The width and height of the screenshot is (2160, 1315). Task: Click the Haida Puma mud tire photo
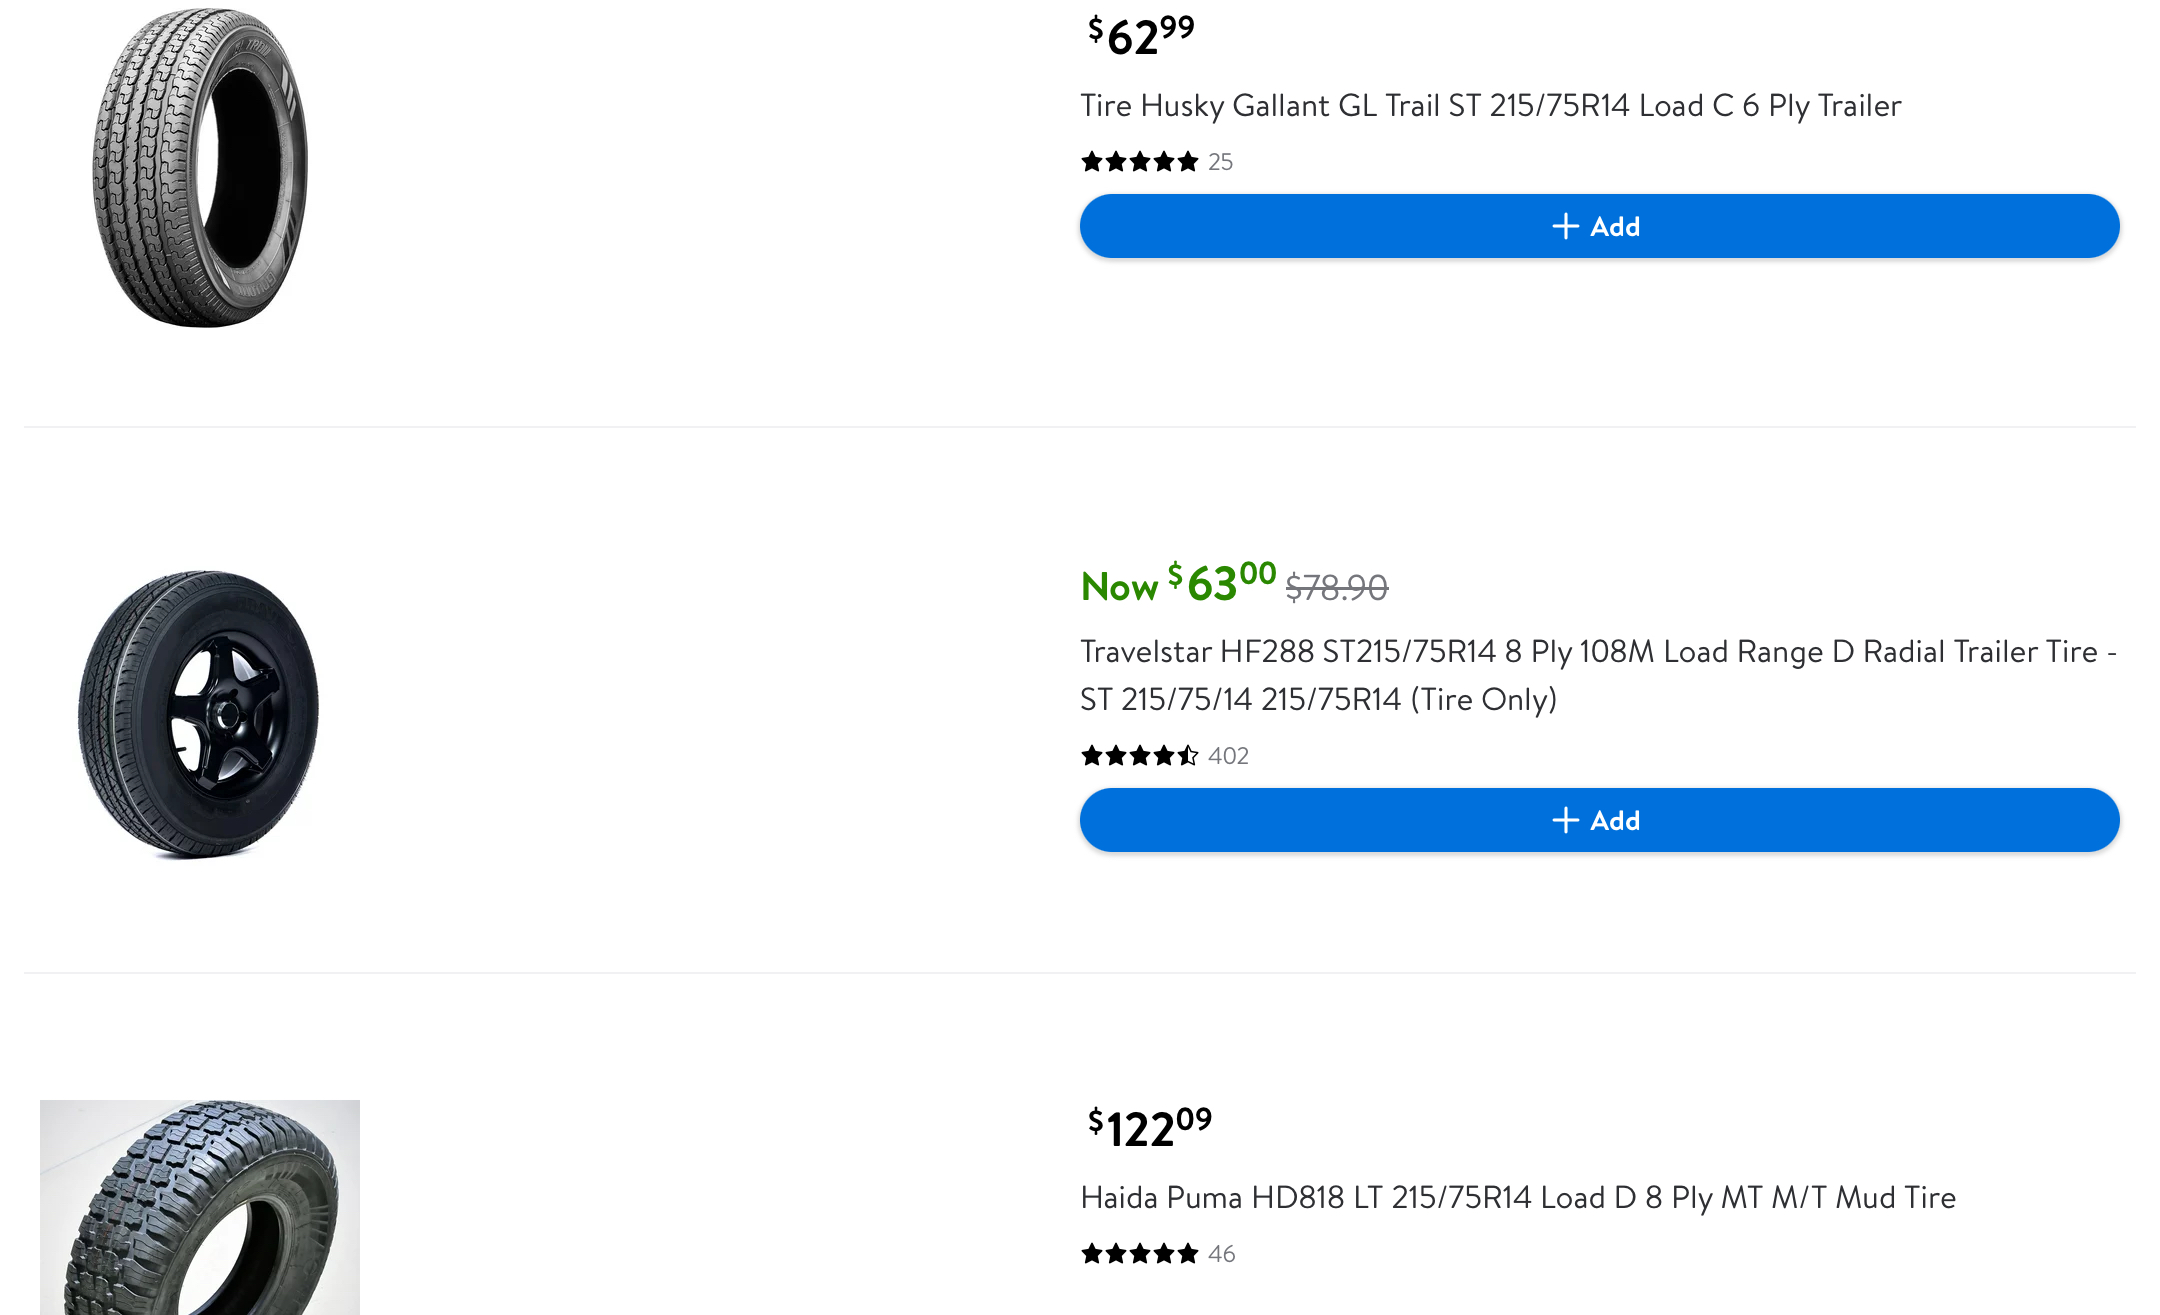coord(200,1207)
